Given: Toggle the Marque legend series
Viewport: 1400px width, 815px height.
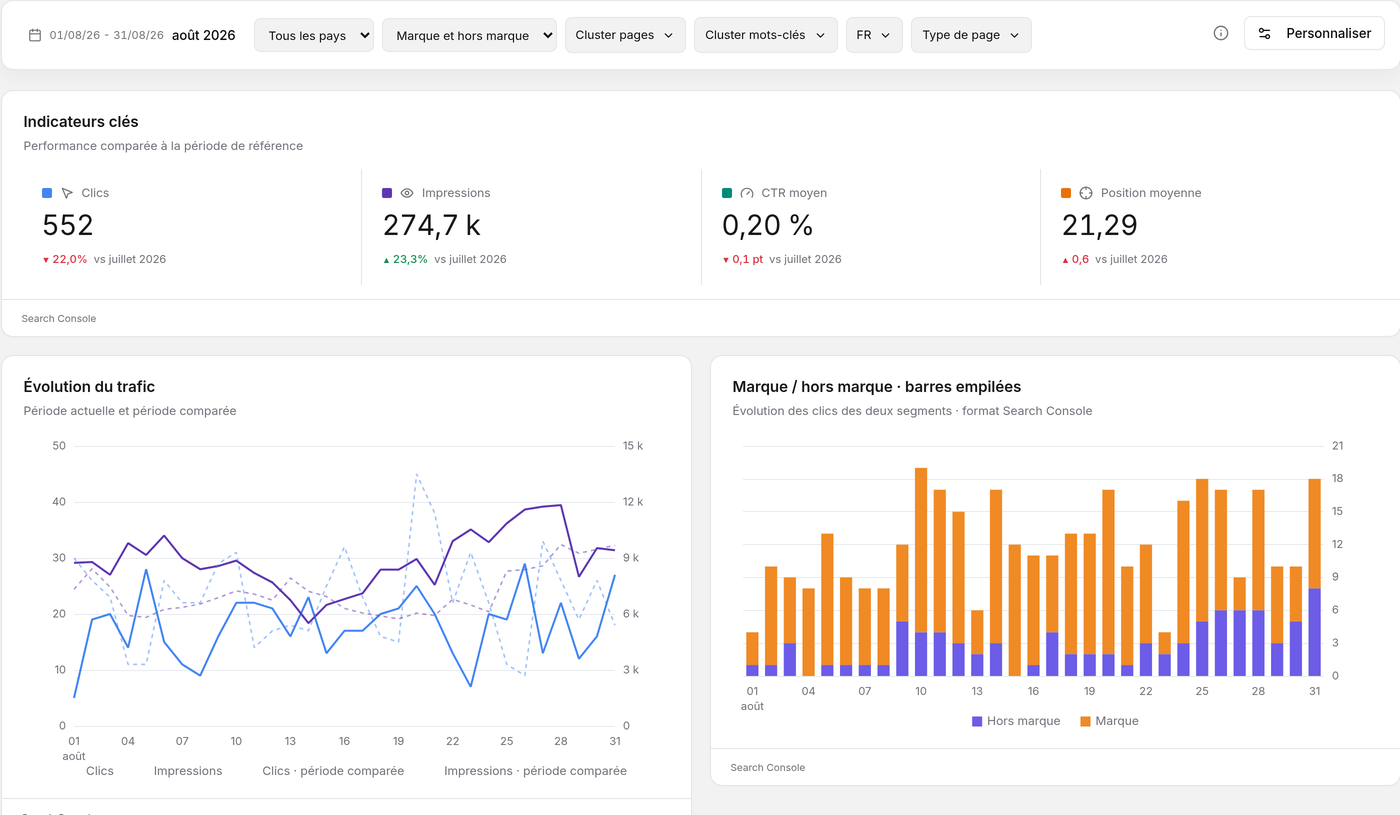Looking at the screenshot, I should click(1109, 721).
